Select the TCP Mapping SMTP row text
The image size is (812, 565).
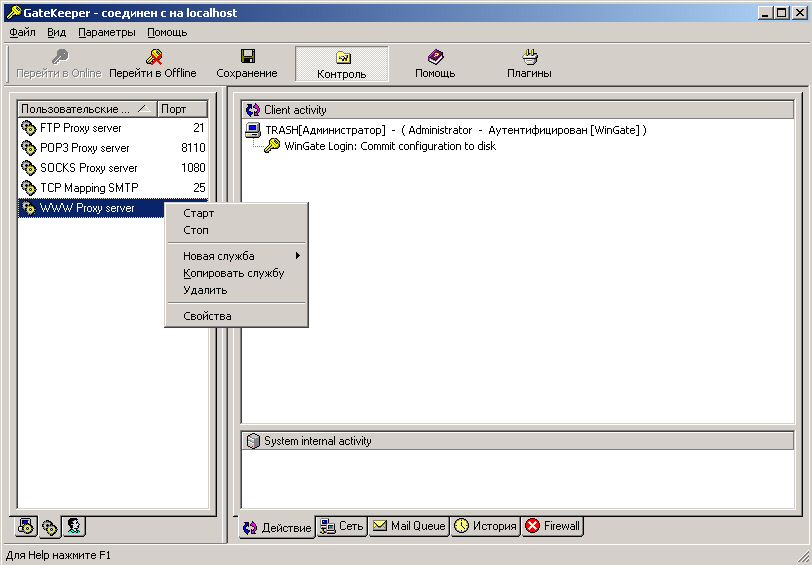pos(90,187)
